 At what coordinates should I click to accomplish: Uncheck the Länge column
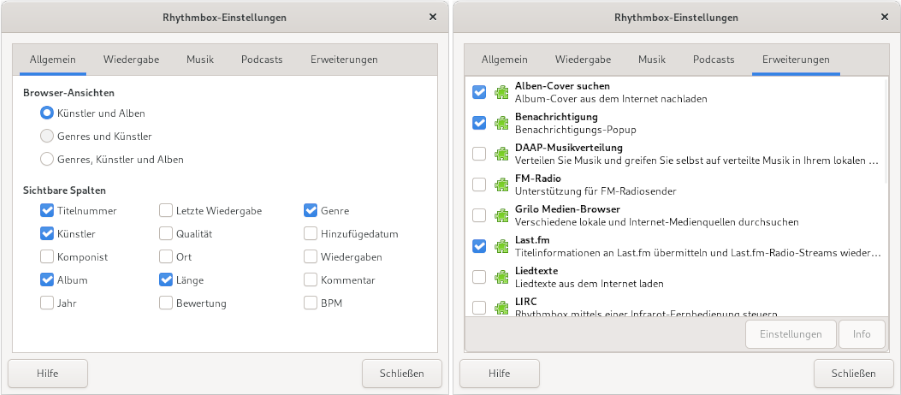click(166, 280)
